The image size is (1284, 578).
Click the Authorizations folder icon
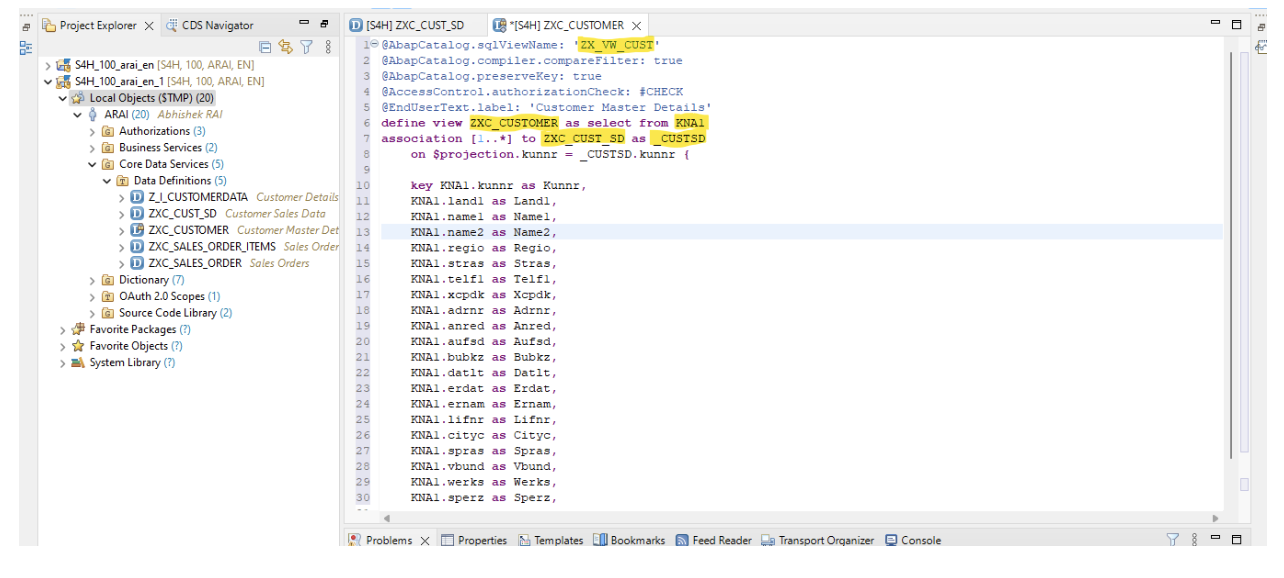point(107,131)
